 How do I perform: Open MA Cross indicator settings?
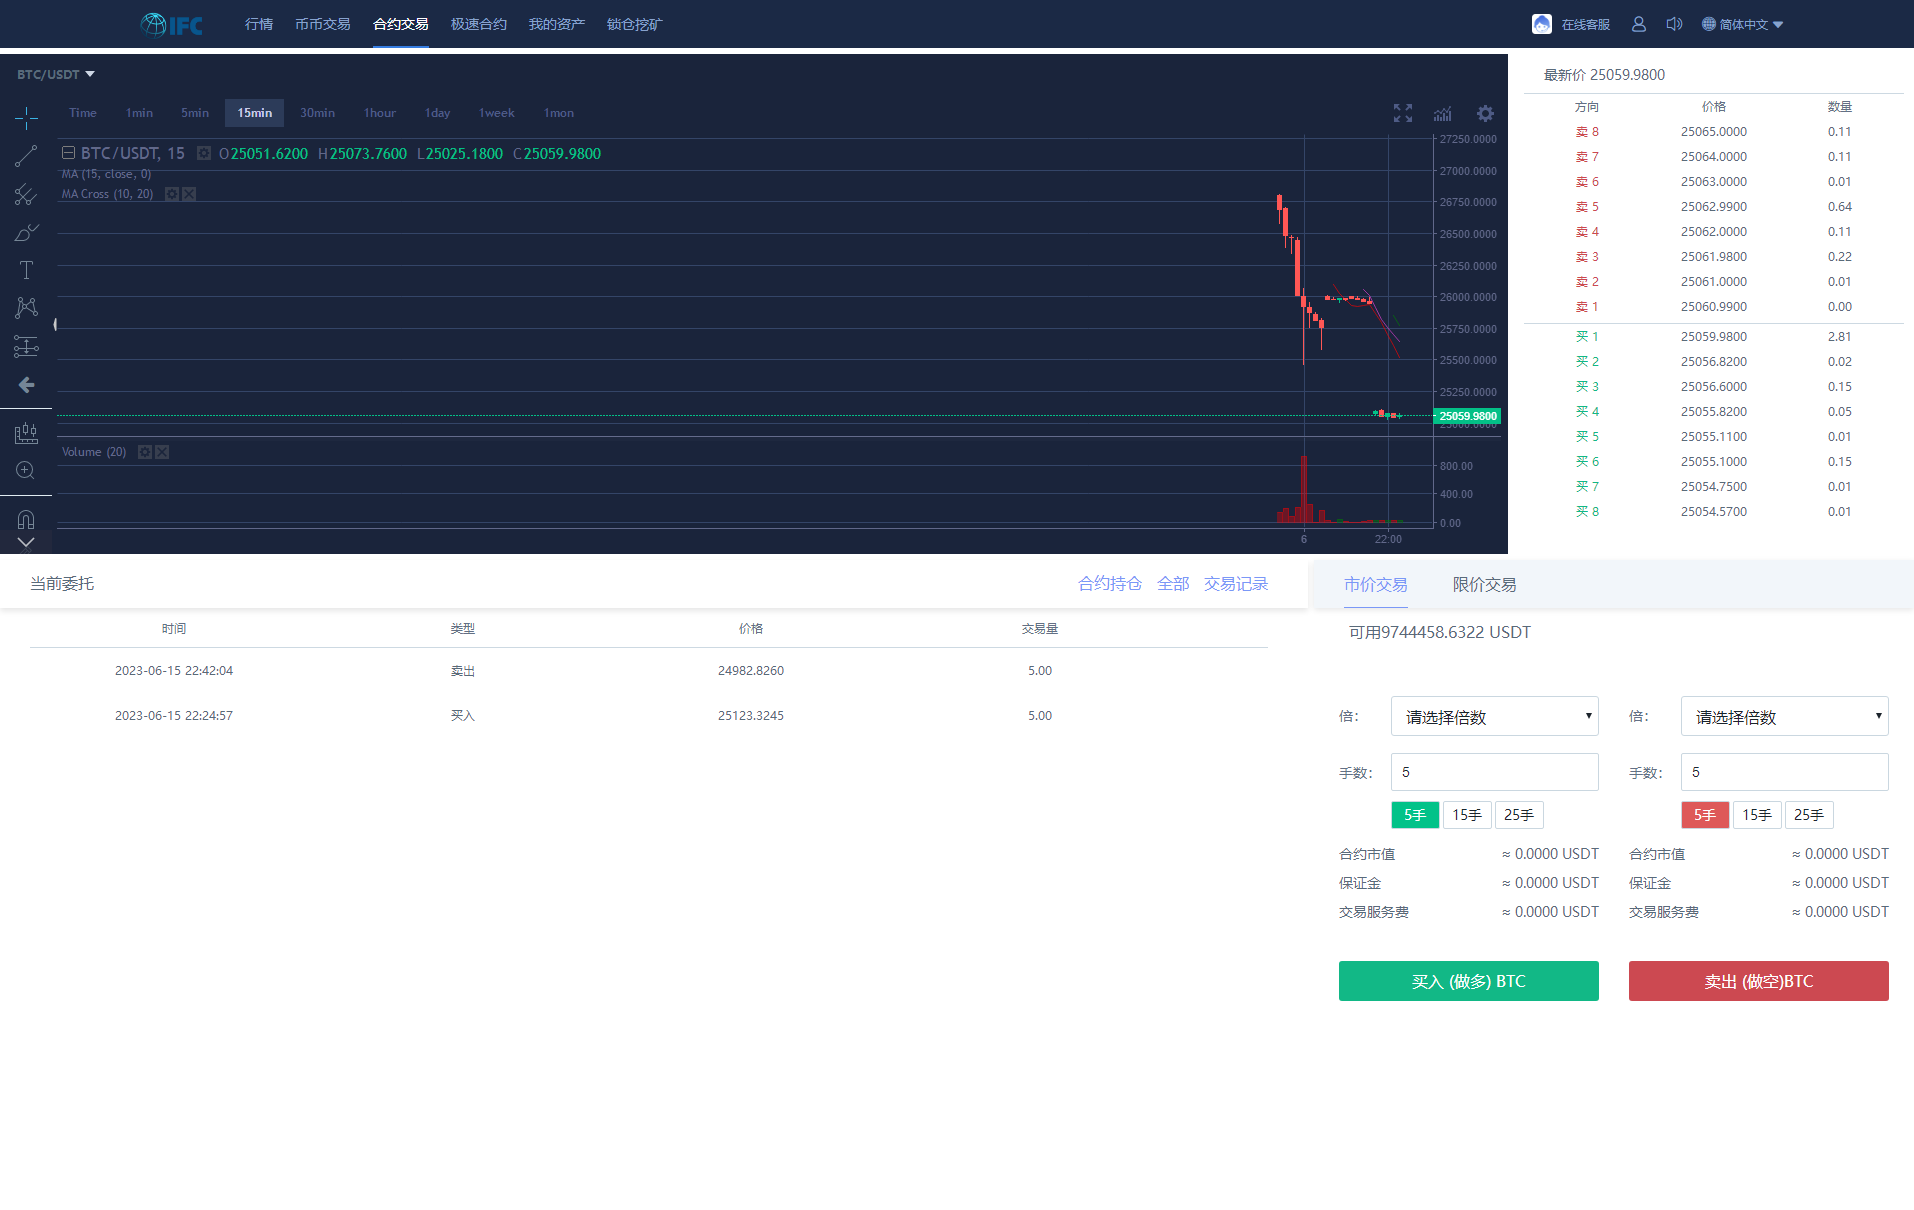[x=172, y=194]
